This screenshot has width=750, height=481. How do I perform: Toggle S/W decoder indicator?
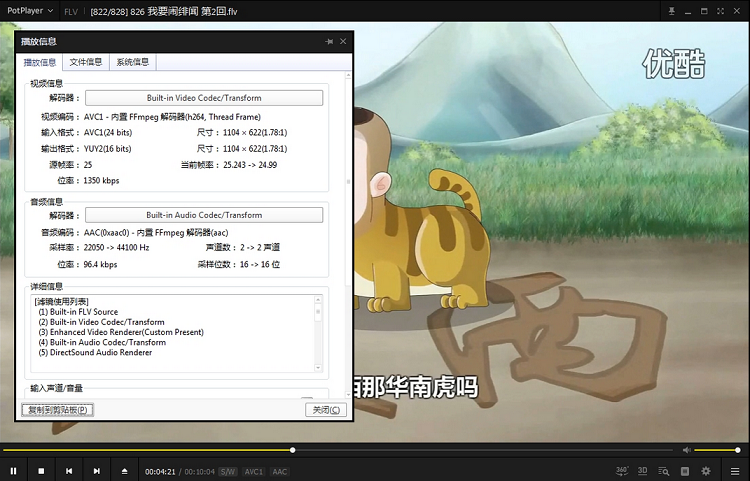click(x=228, y=471)
